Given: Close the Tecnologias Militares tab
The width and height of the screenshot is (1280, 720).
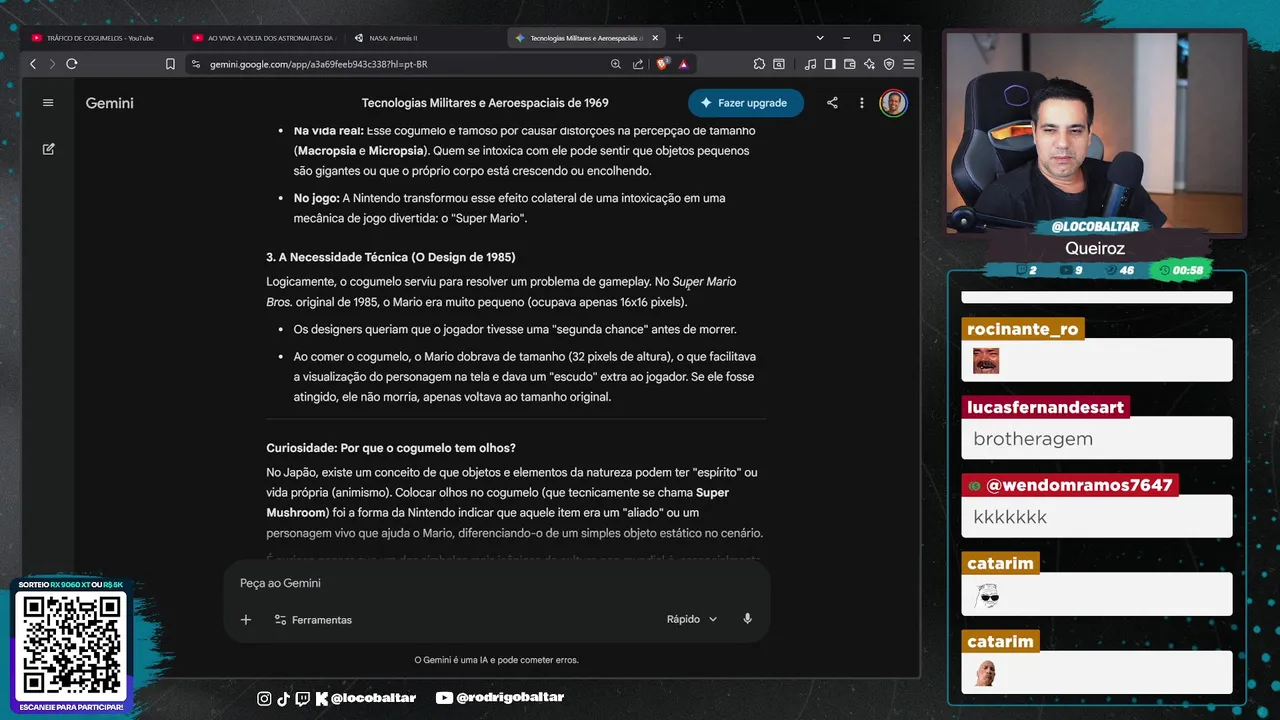Looking at the screenshot, I should click(x=655, y=38).
